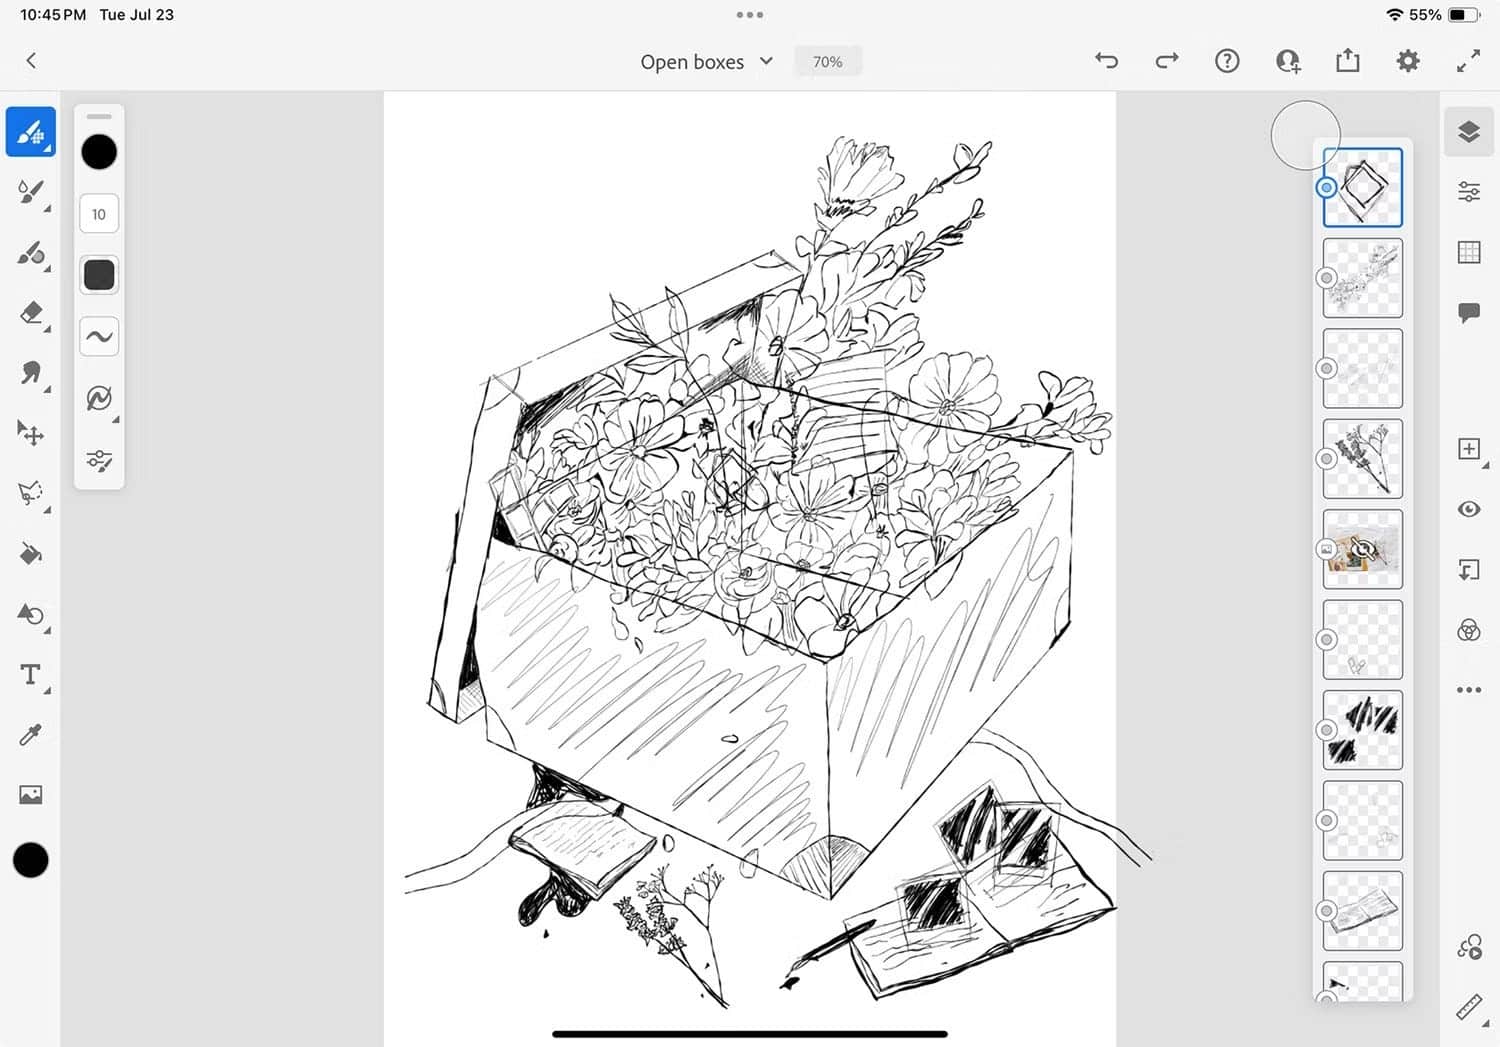The image size is (1500, 1047).
Task: Select the Pixel Brush tool
Action: [x=30, y=131]
